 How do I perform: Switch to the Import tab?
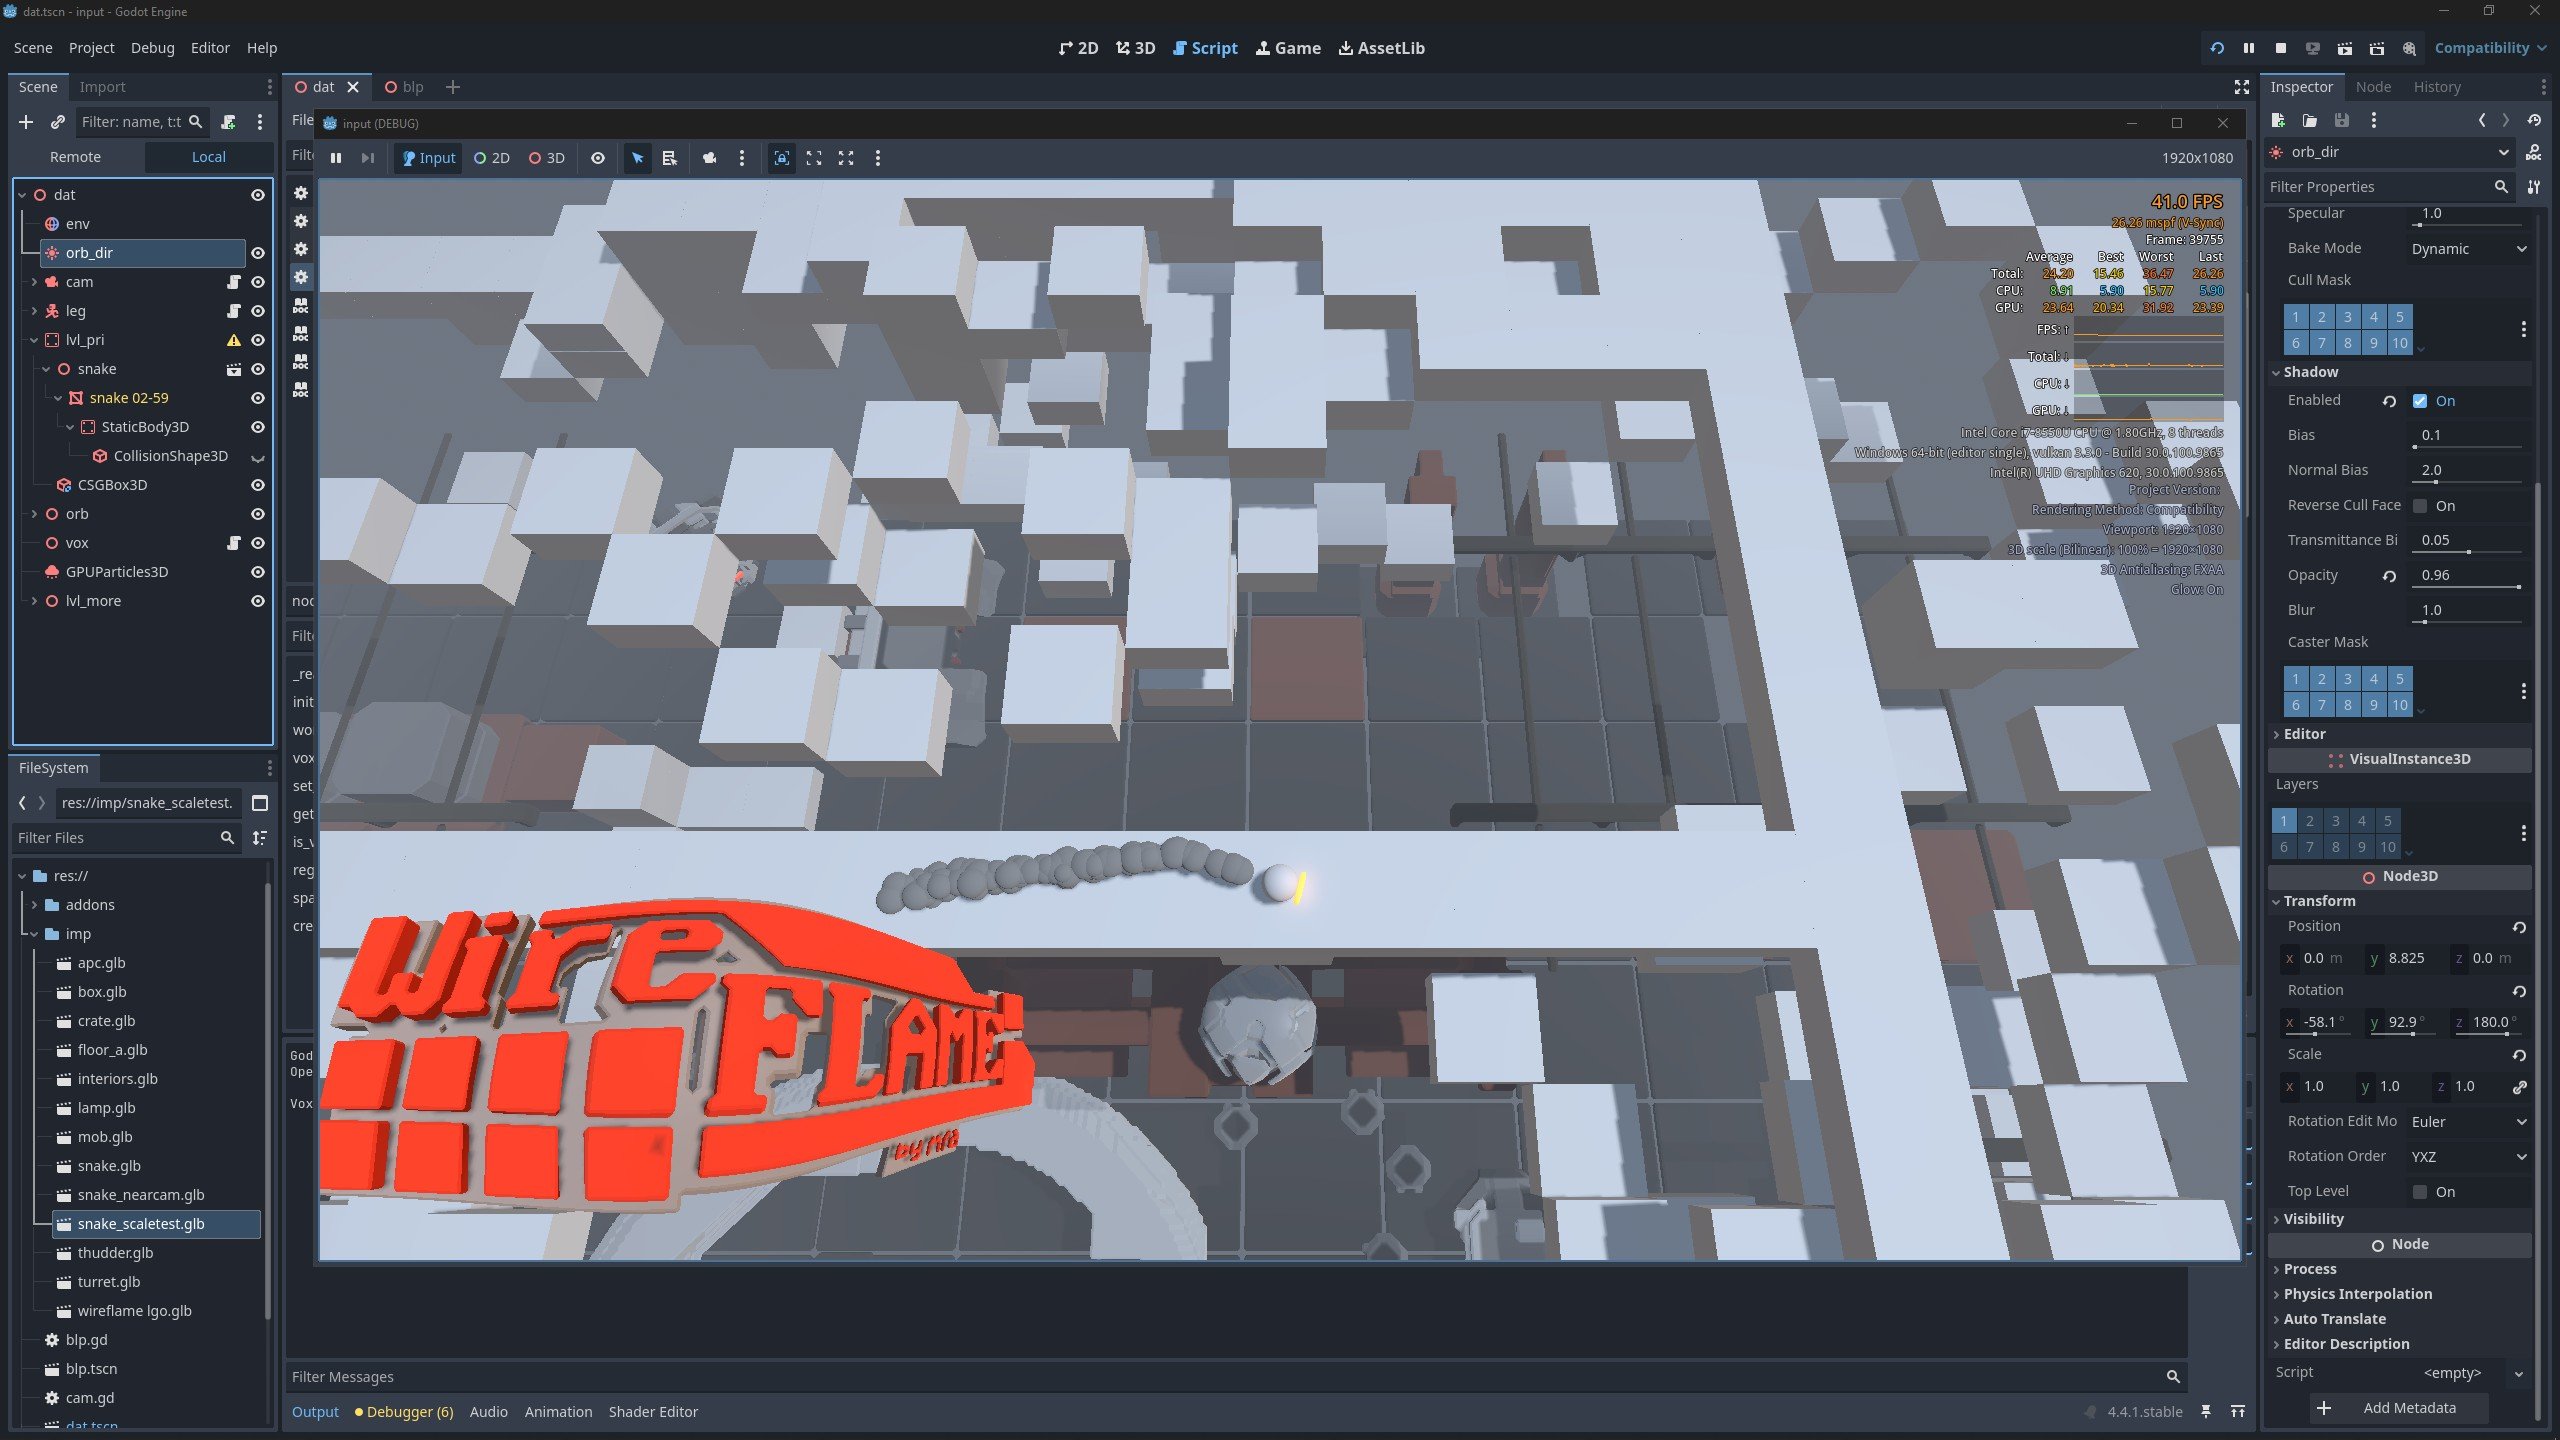[102, 87]
